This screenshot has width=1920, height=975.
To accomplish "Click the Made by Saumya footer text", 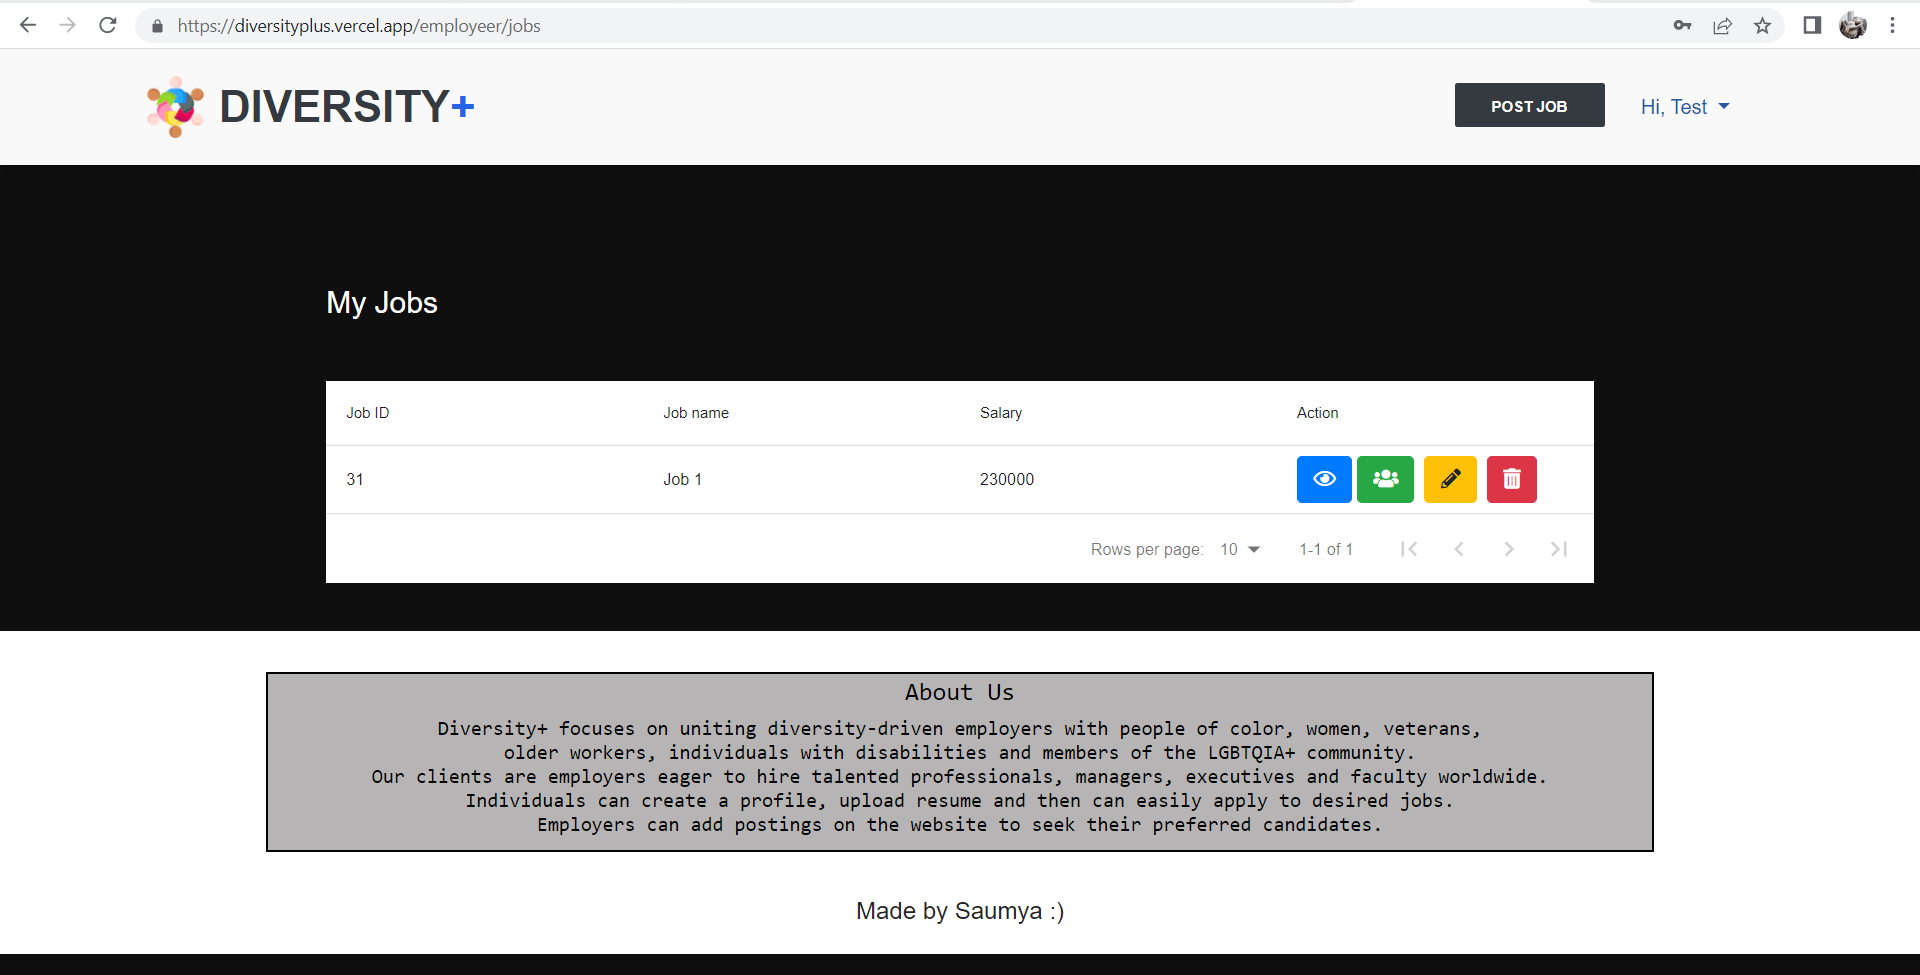I will [x=960, y=911].
